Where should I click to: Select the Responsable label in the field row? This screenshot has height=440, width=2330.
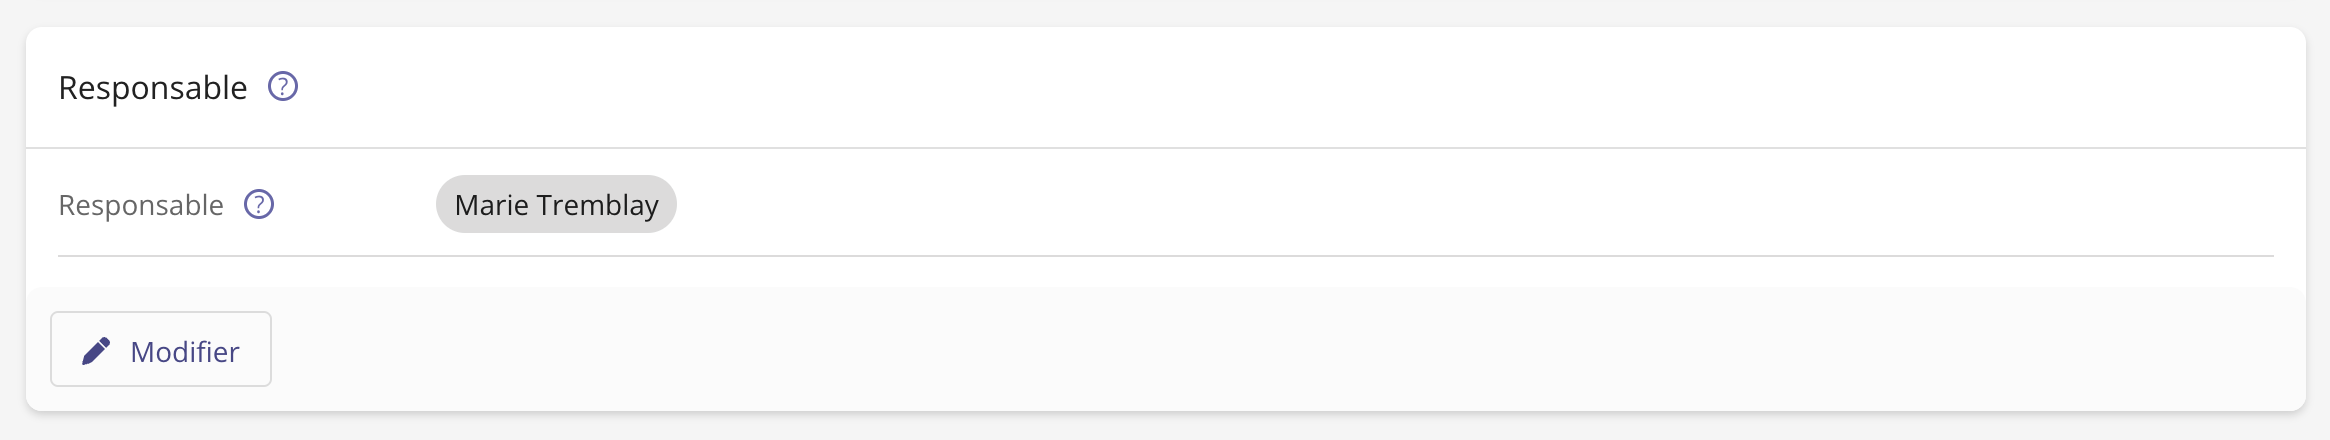coord(141,205)
